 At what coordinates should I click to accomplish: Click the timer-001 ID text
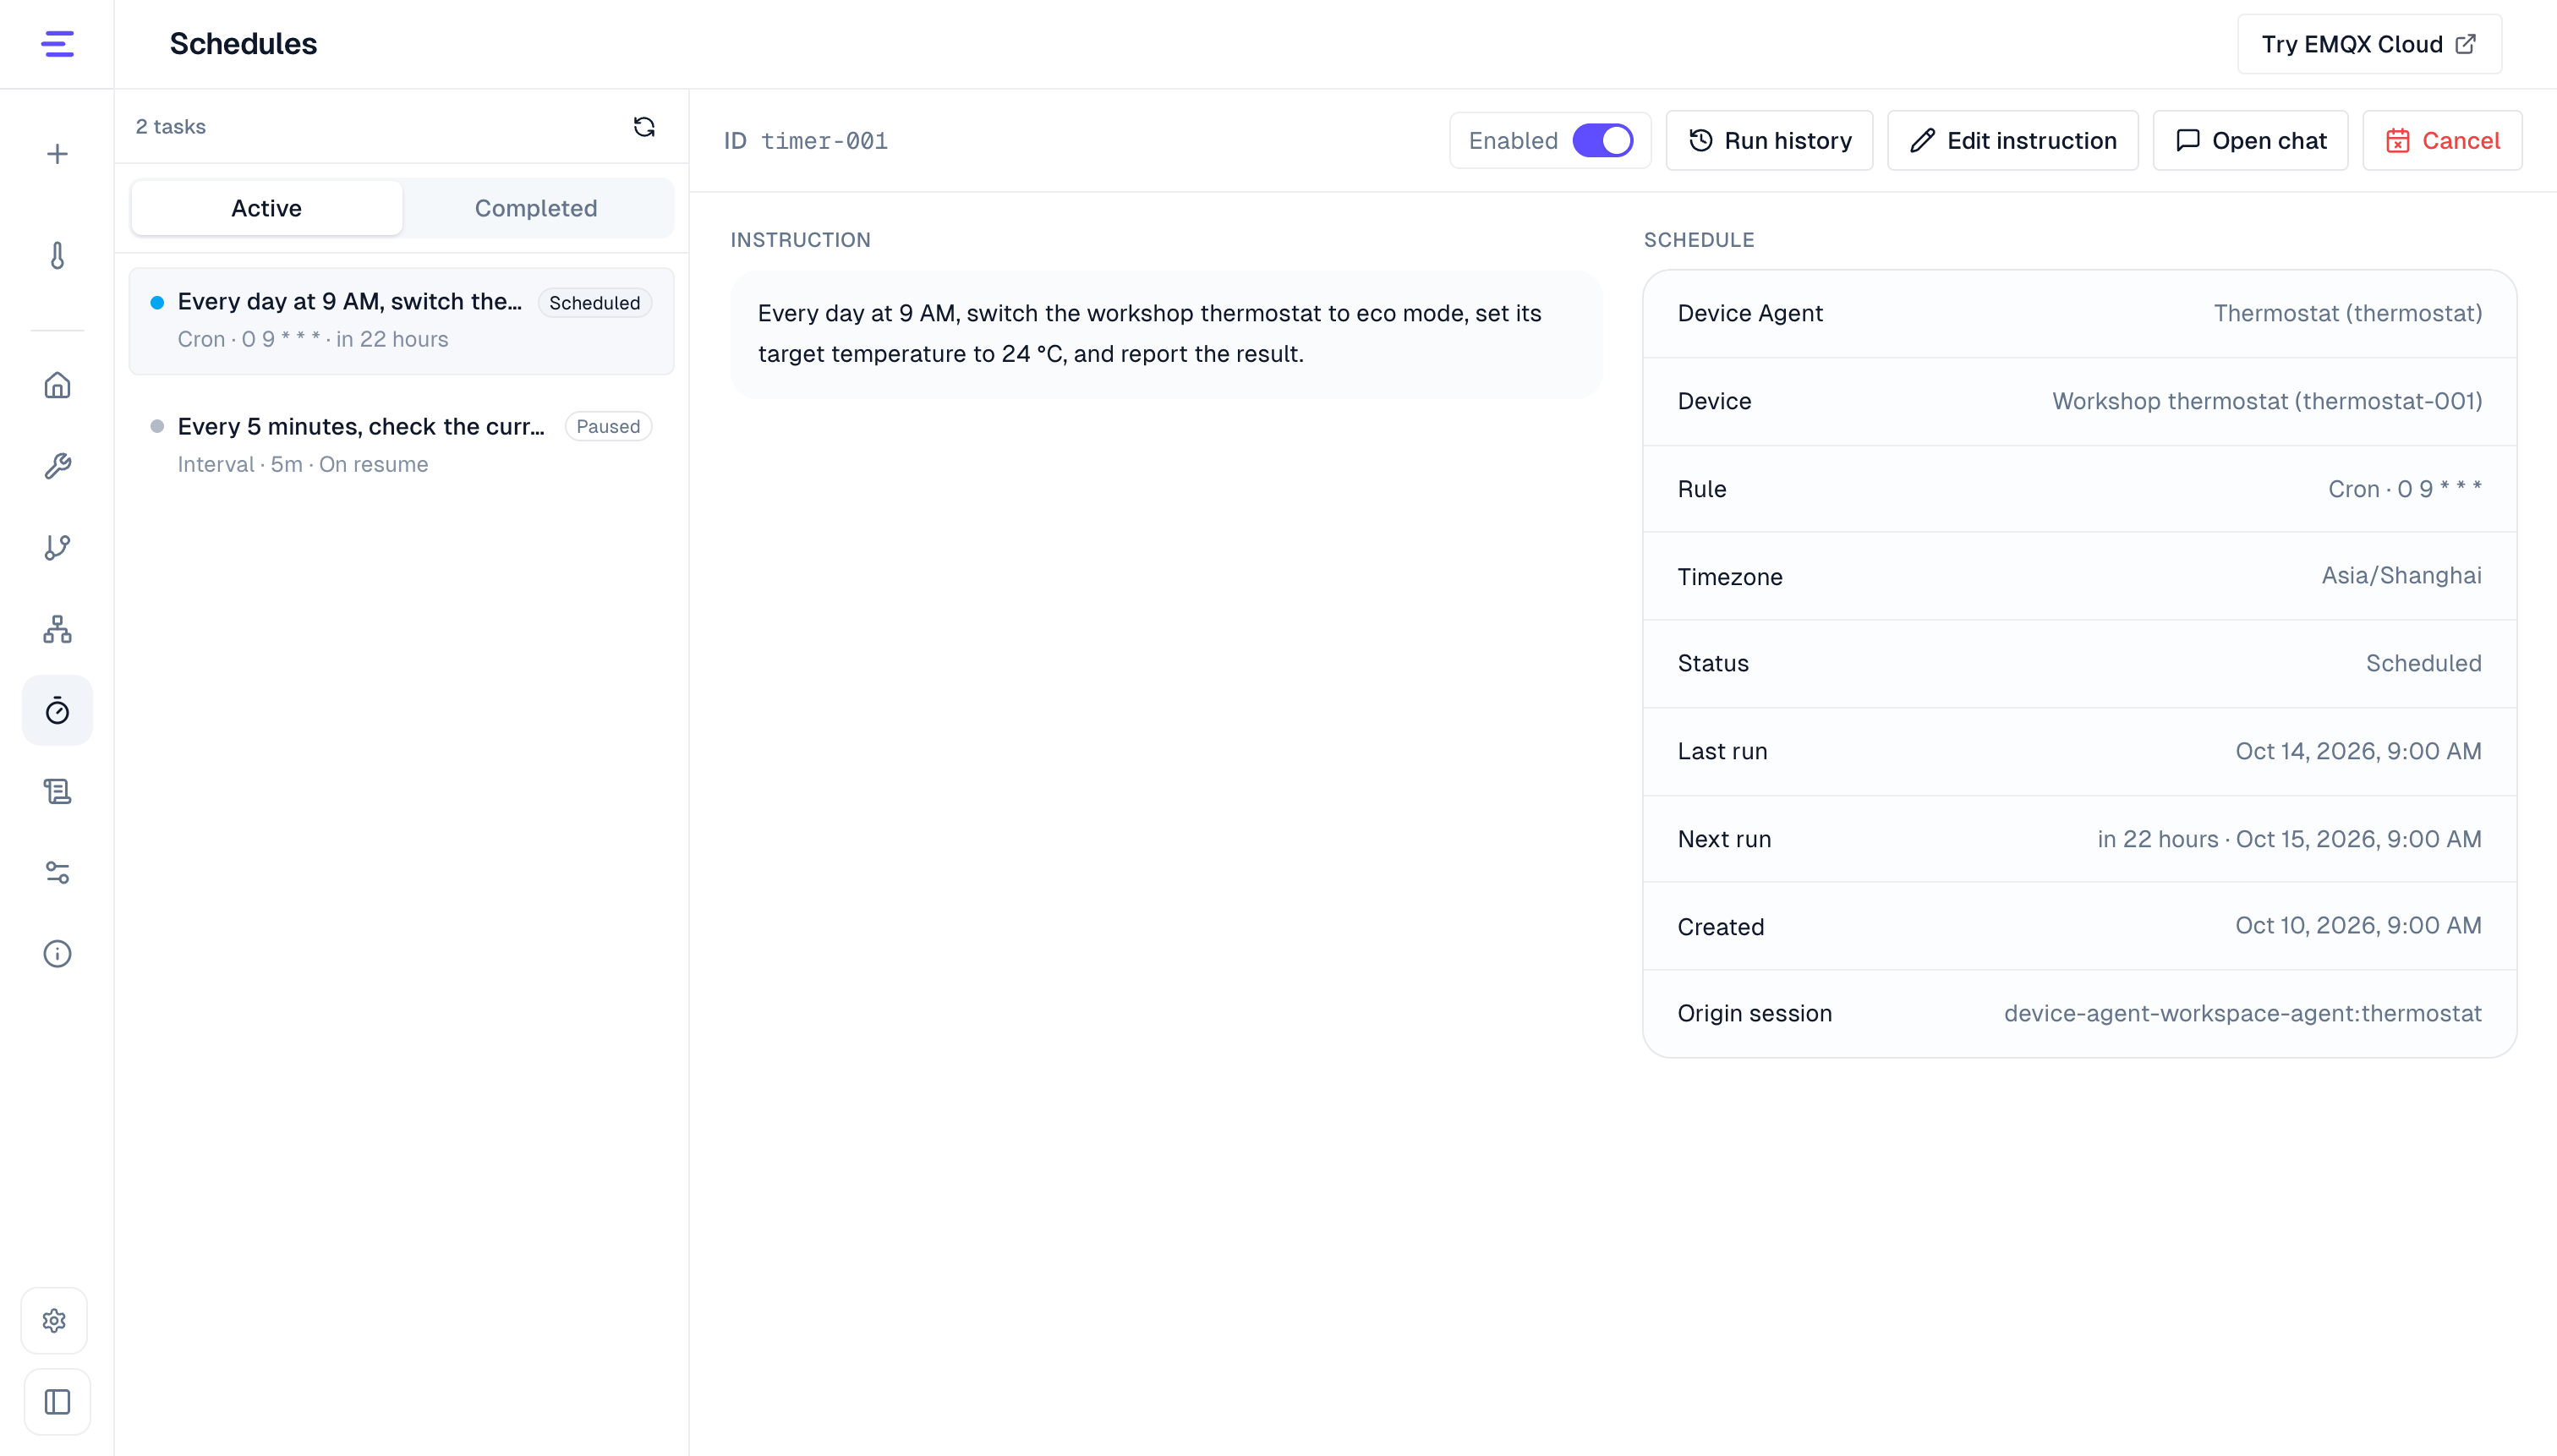(824, 141)
